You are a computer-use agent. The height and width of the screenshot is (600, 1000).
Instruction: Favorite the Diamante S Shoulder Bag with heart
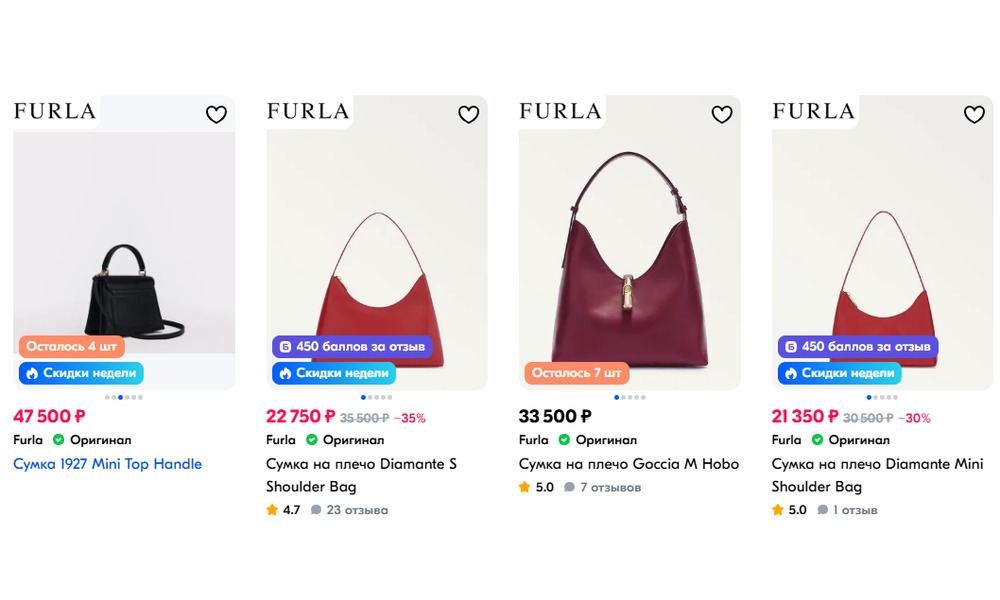coord(469,114)
